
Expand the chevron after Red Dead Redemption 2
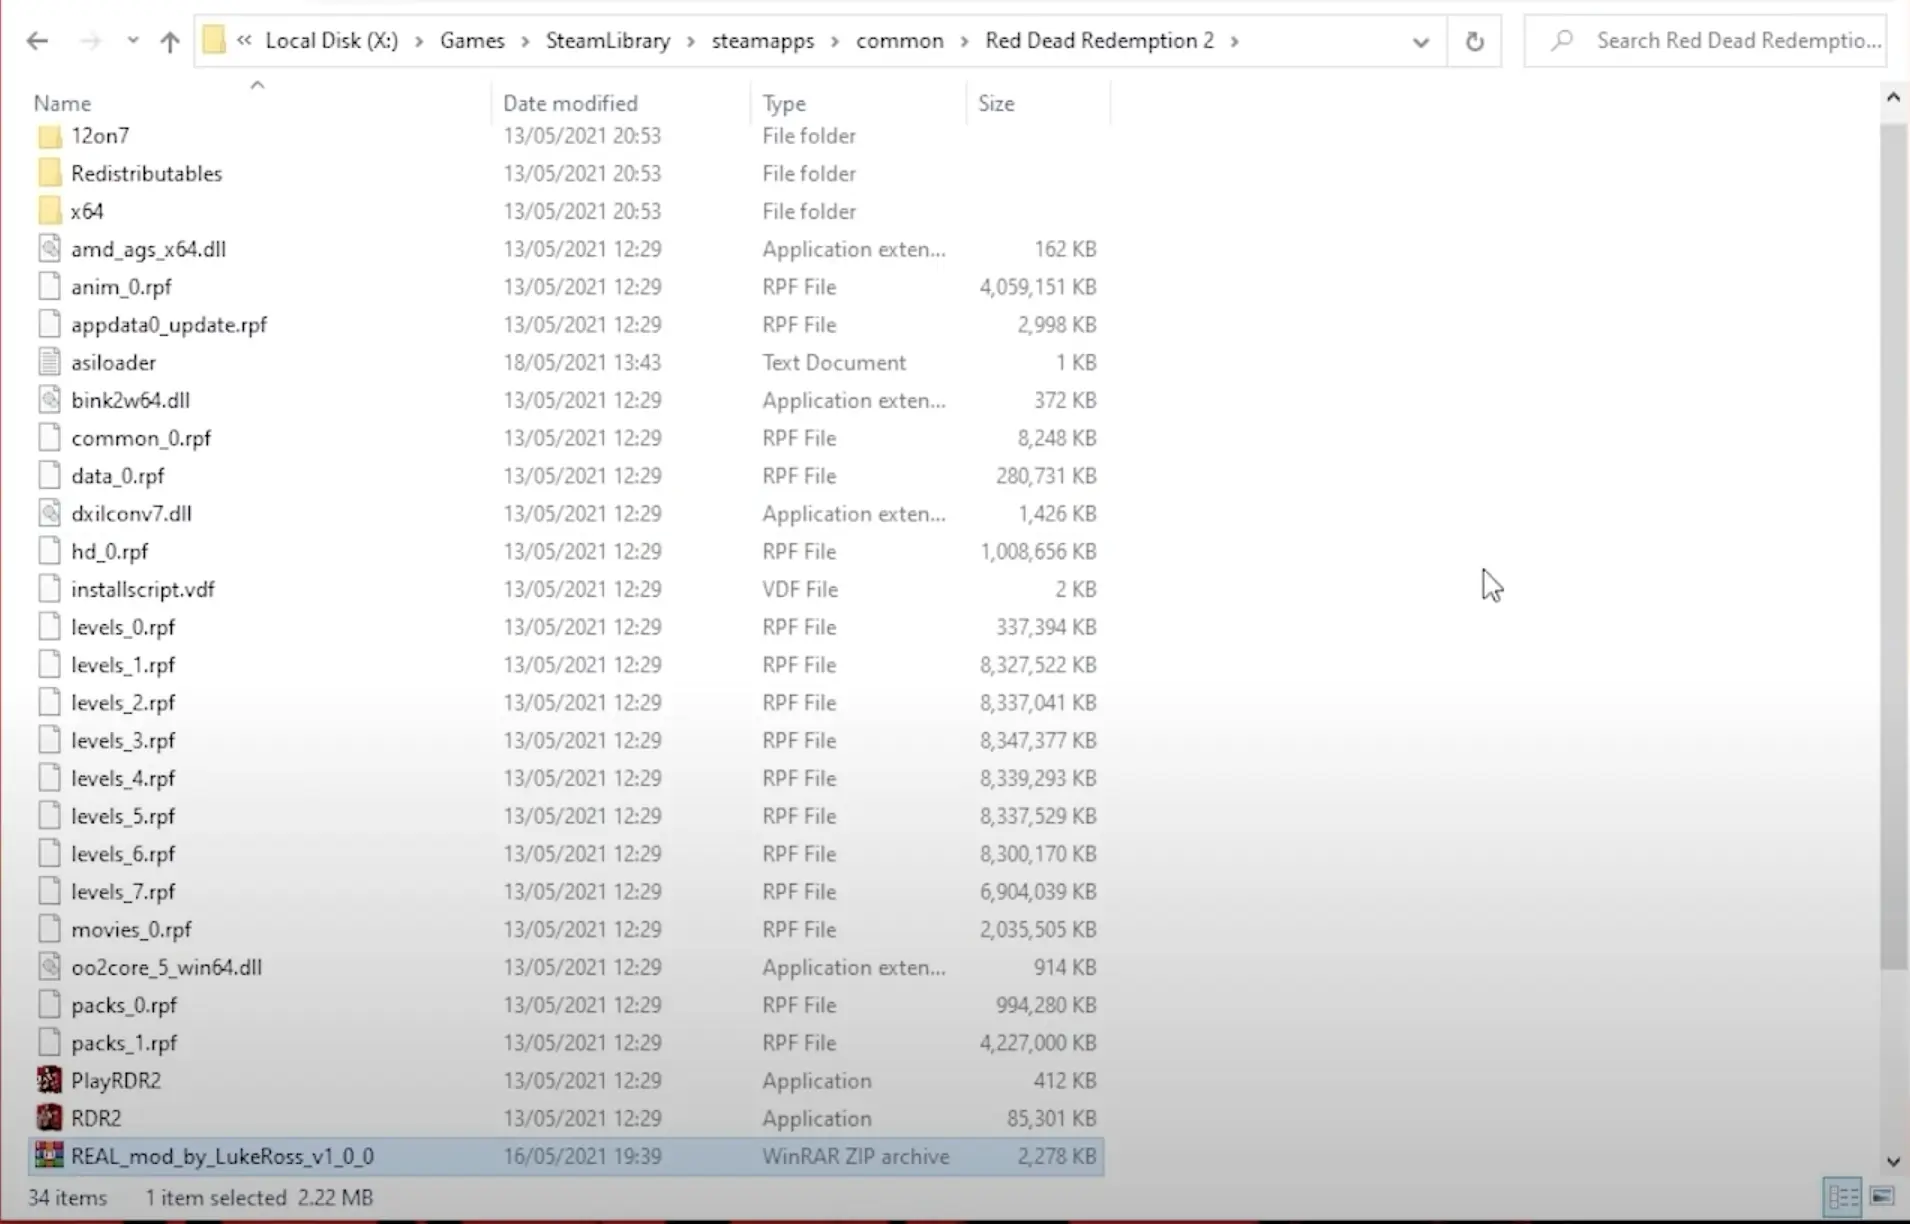coord(1235,41)
